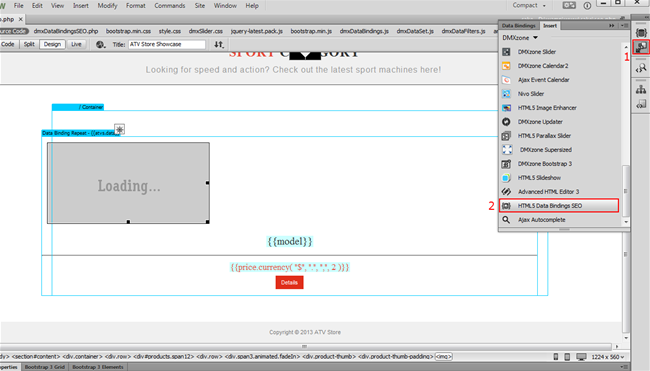Open related file style.css

tap(170, 31)
